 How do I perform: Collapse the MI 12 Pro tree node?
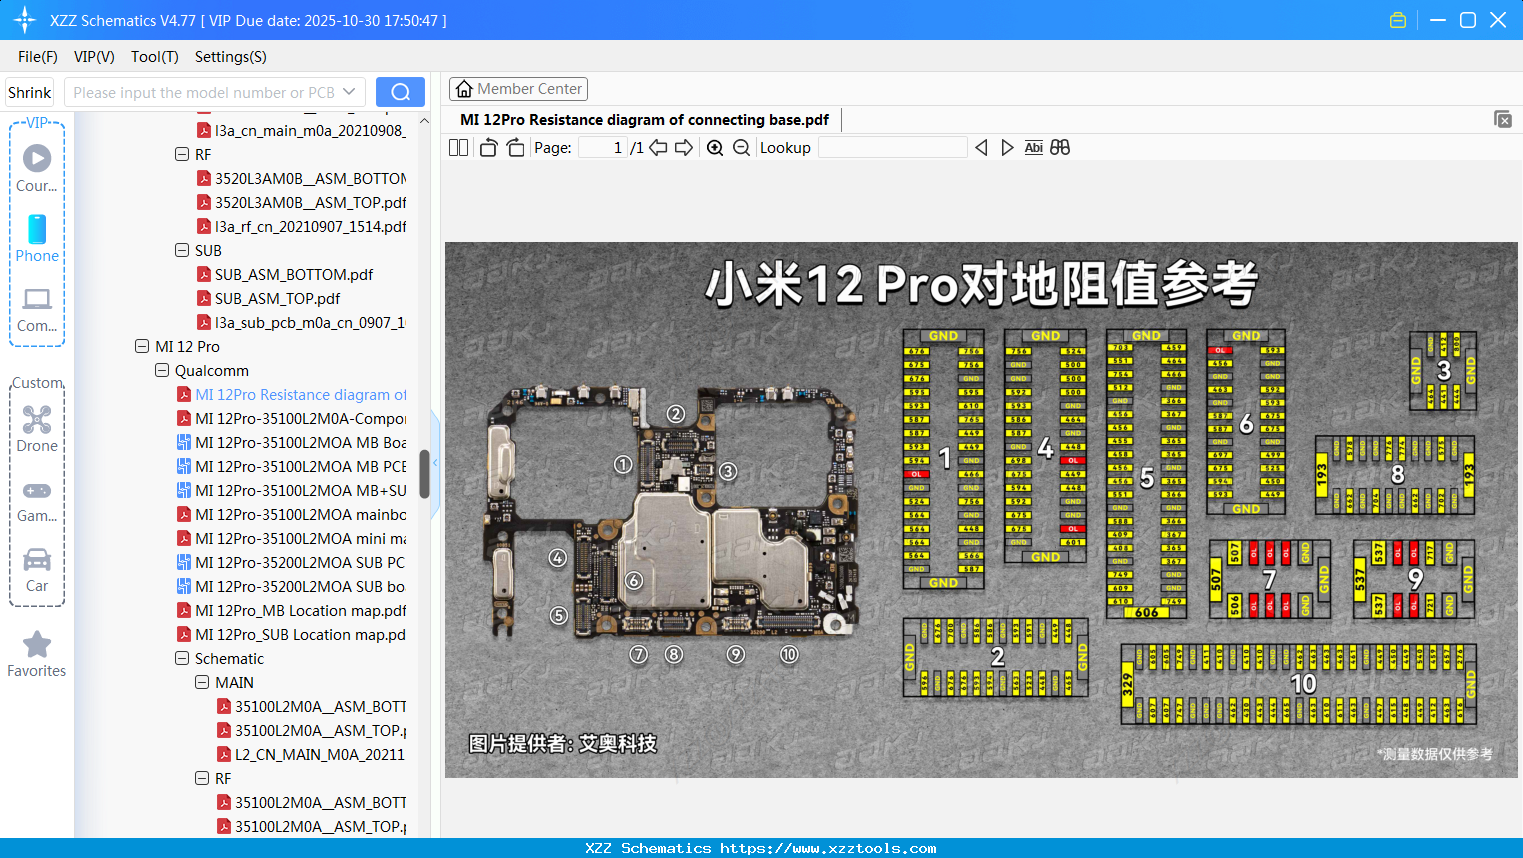click(x=142, y=346)
